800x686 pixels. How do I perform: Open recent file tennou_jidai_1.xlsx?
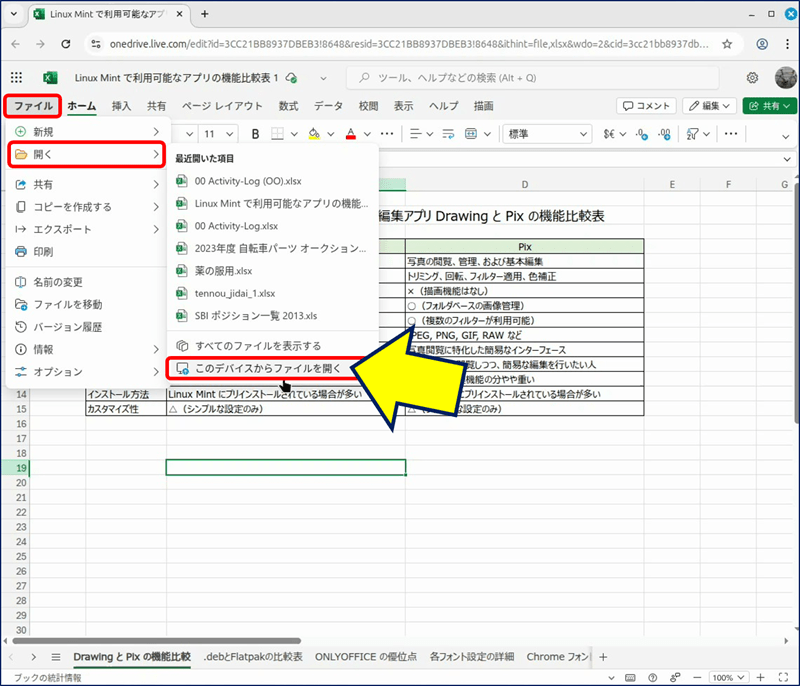tap(272, 293)
